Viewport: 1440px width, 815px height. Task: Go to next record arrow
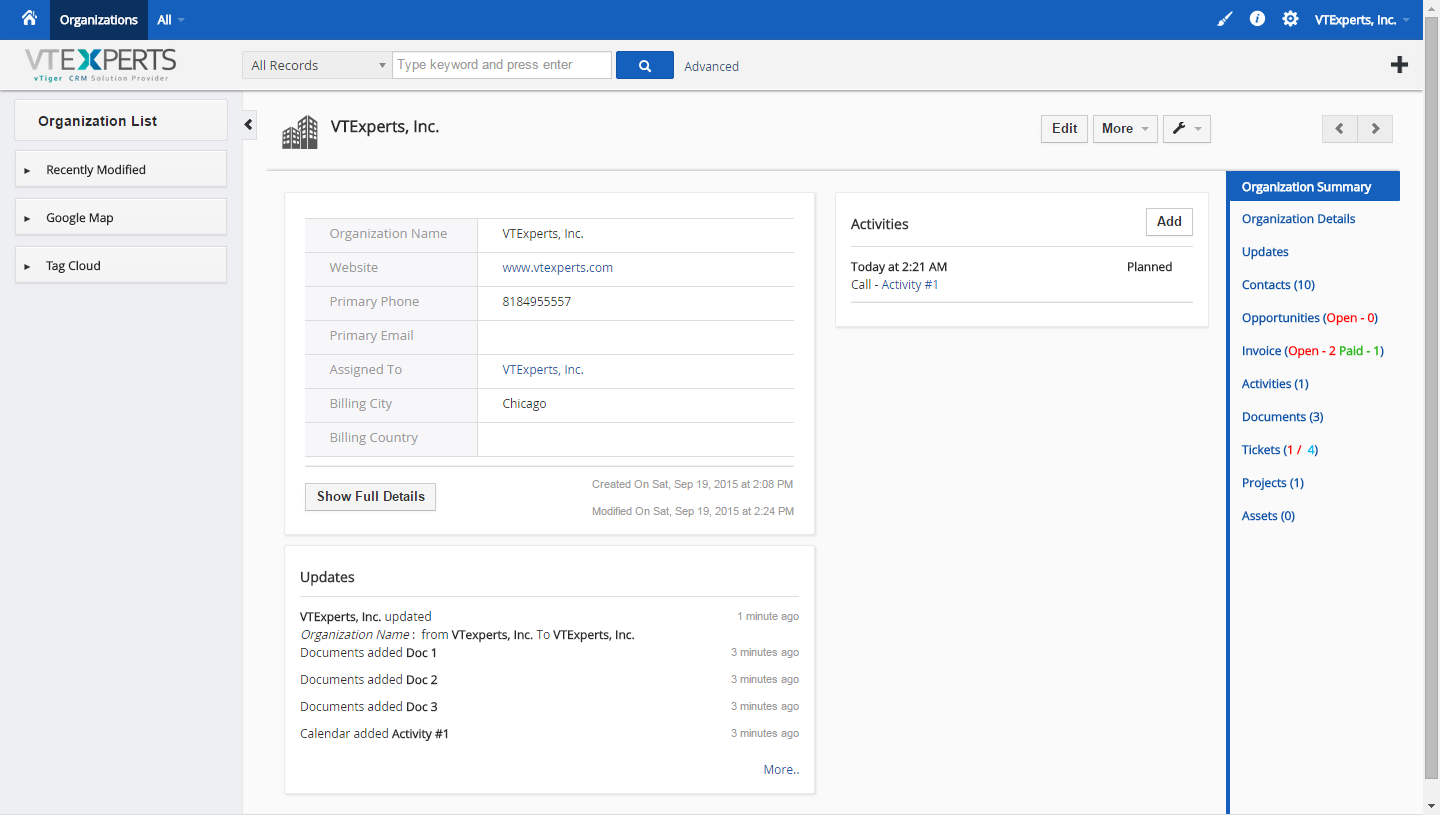pos(1375,128)
